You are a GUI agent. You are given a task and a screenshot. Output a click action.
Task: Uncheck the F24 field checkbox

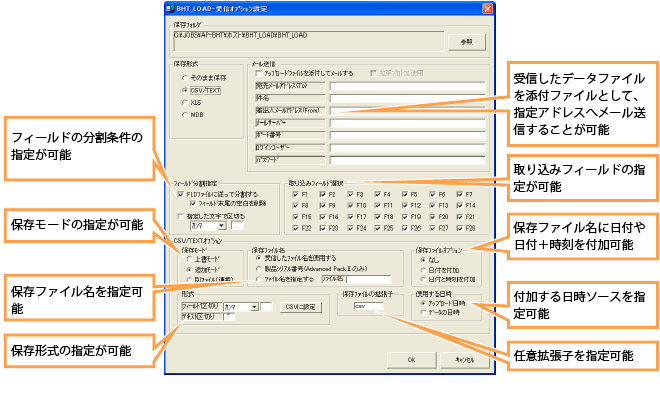coord(350,228)
